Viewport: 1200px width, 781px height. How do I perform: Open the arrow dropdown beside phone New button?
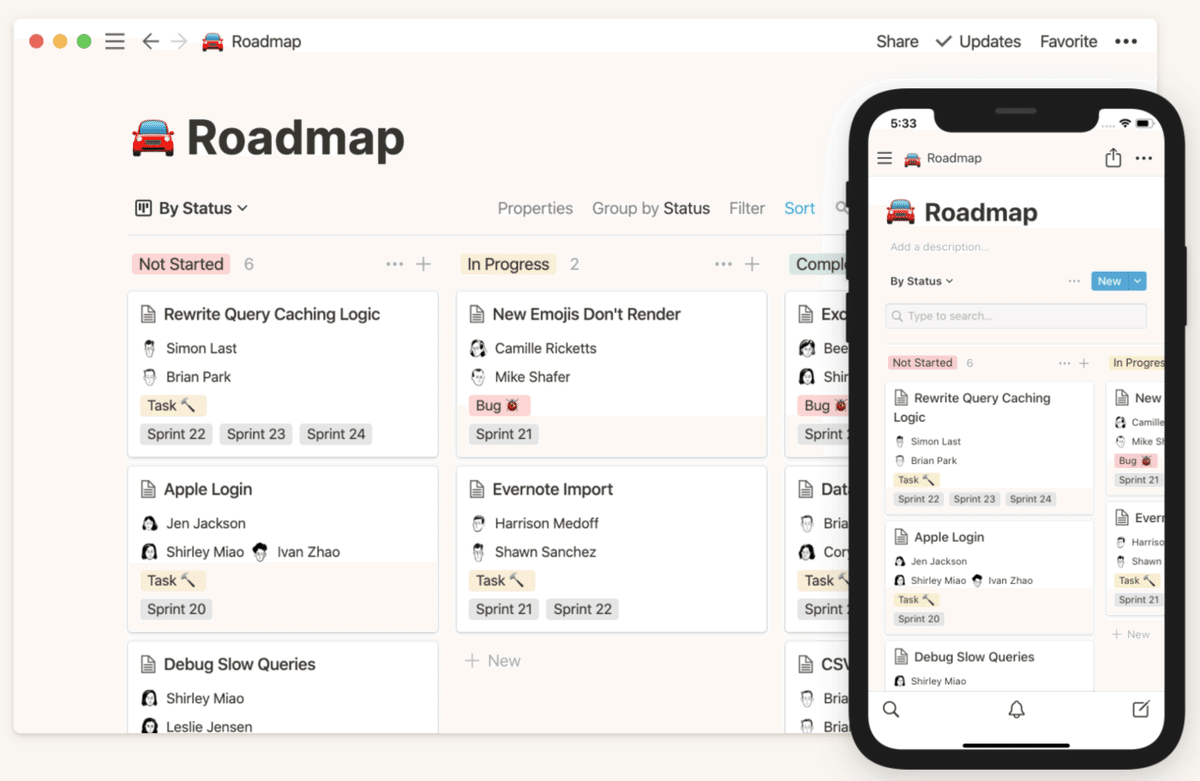(1137, 281)
